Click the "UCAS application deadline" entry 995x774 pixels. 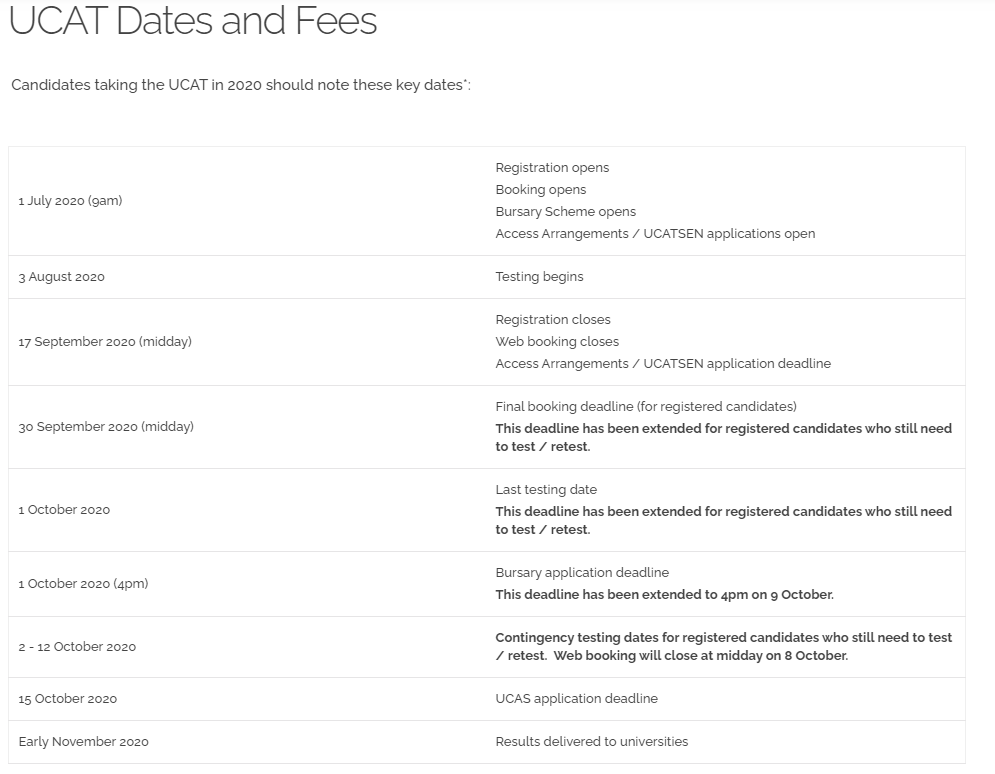(576, 699)
